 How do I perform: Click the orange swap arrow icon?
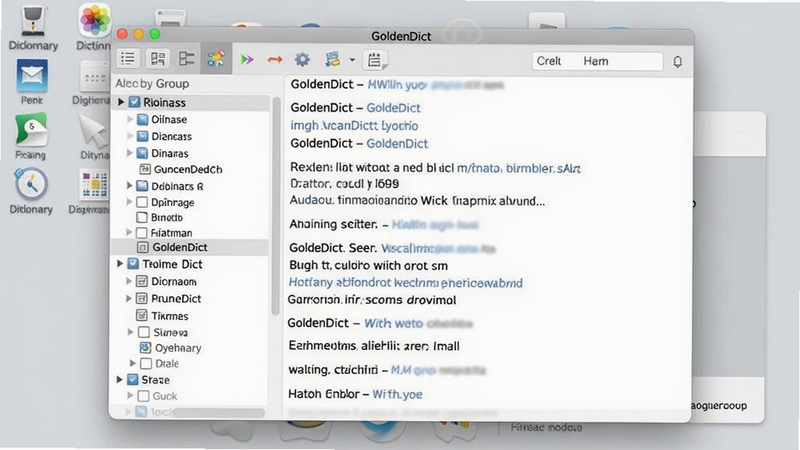pyautogui.click(x=275, y=60)
